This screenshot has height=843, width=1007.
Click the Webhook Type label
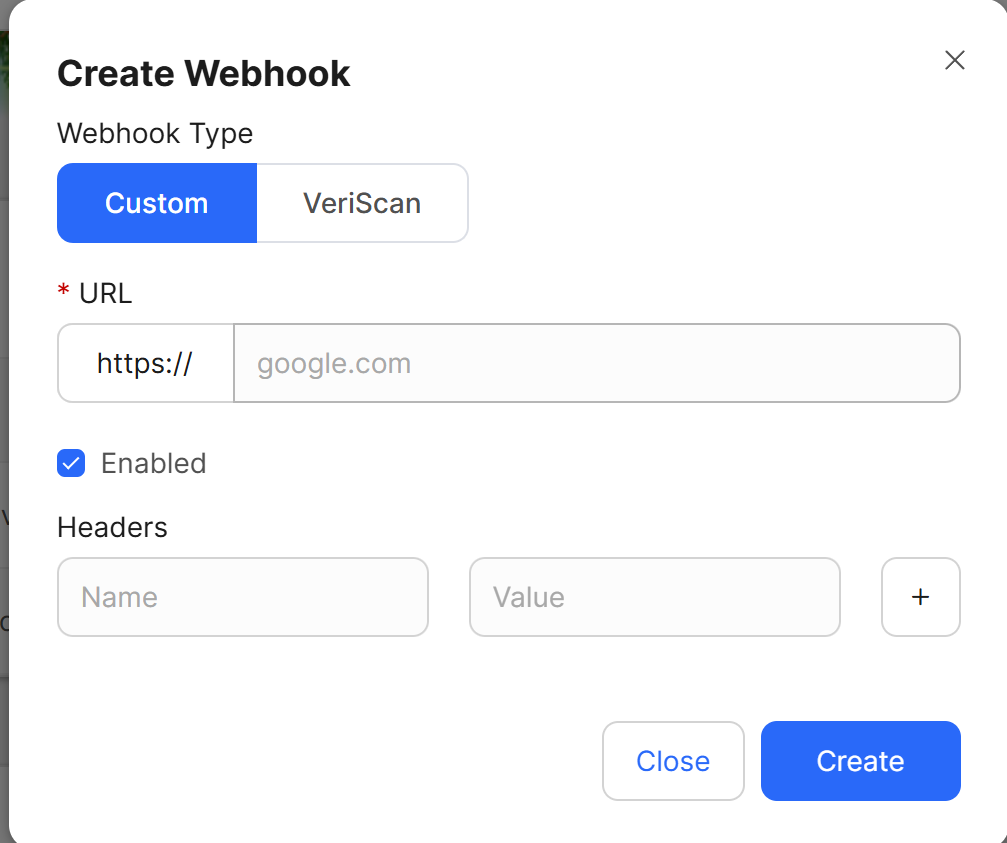(155, 133)
